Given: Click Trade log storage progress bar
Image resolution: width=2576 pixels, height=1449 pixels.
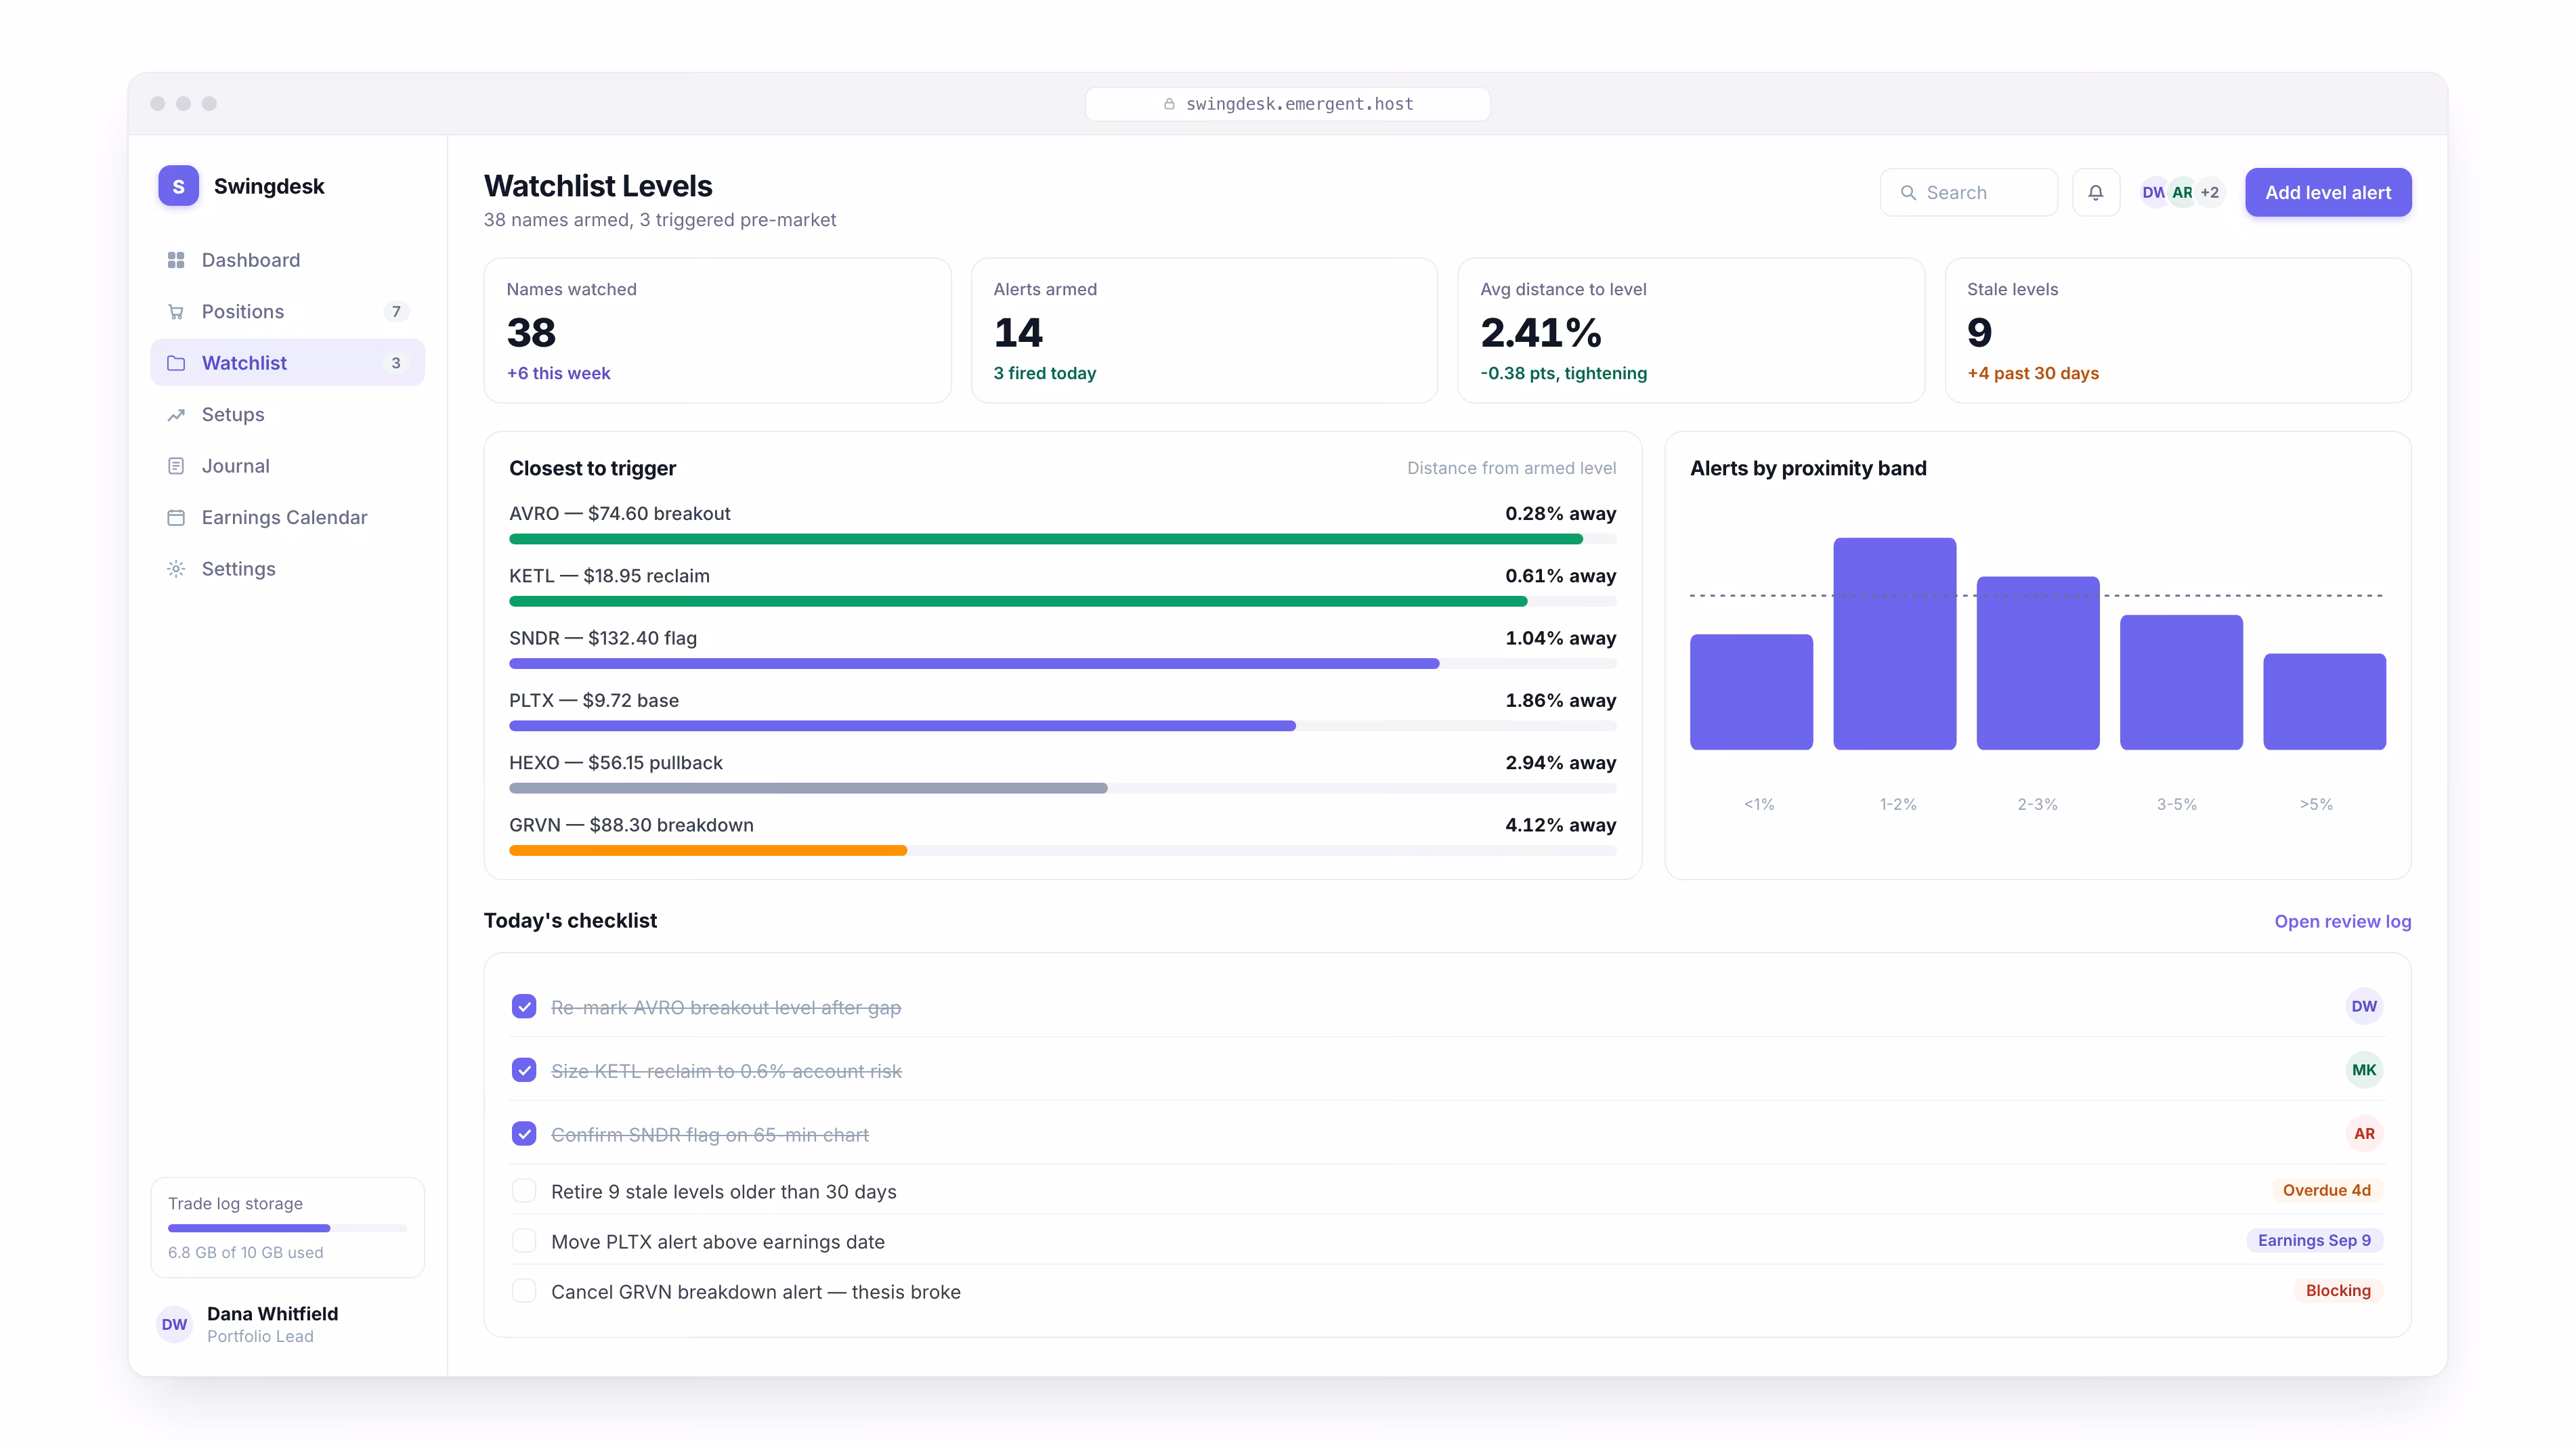Looking at the screenshot, I should (x=288, y=1228).
